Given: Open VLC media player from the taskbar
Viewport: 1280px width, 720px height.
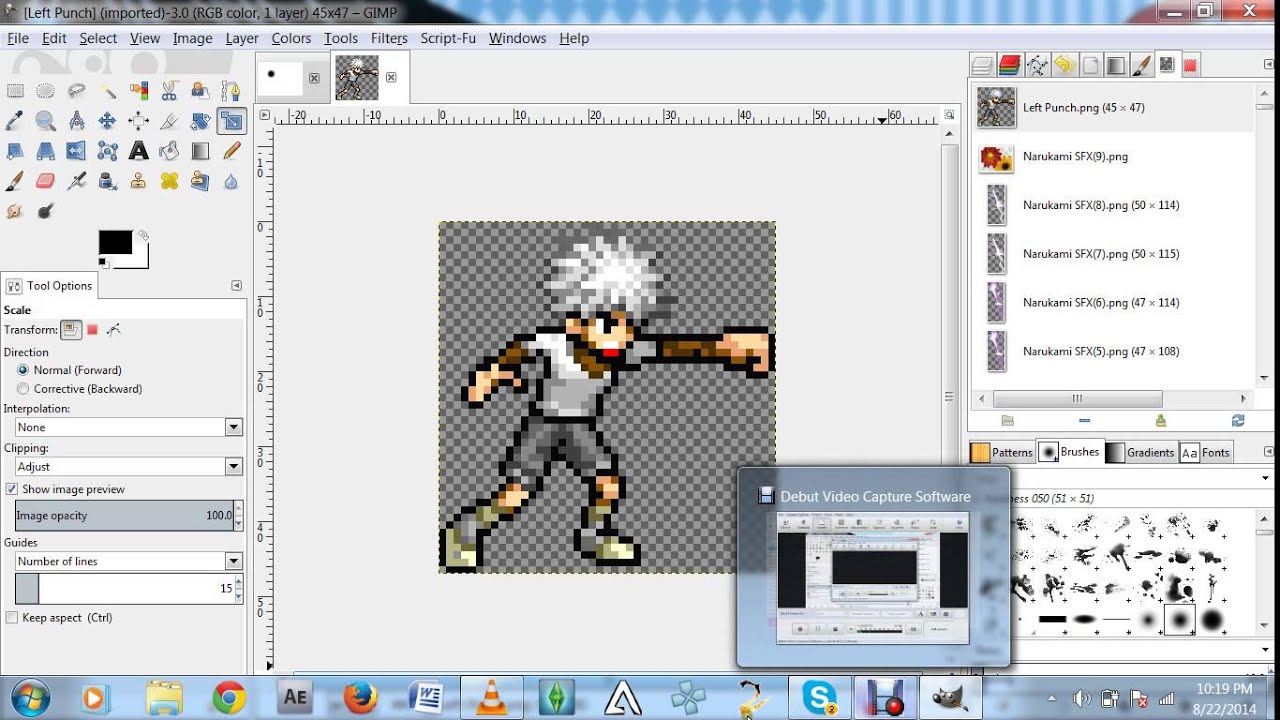Looking at the screenshot, I should 491,697.
